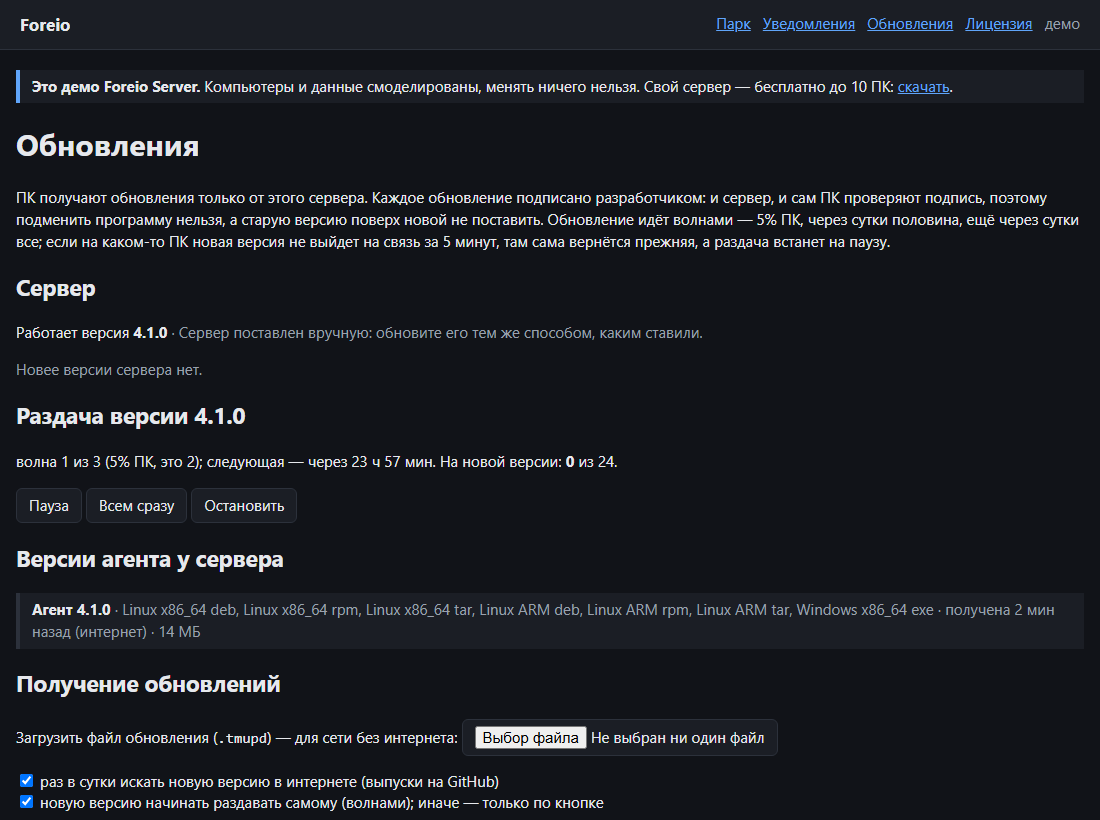Uncheck daily internet version search checkbox
Viewport: 1100px width, 820px height.
tap(27, 781)
